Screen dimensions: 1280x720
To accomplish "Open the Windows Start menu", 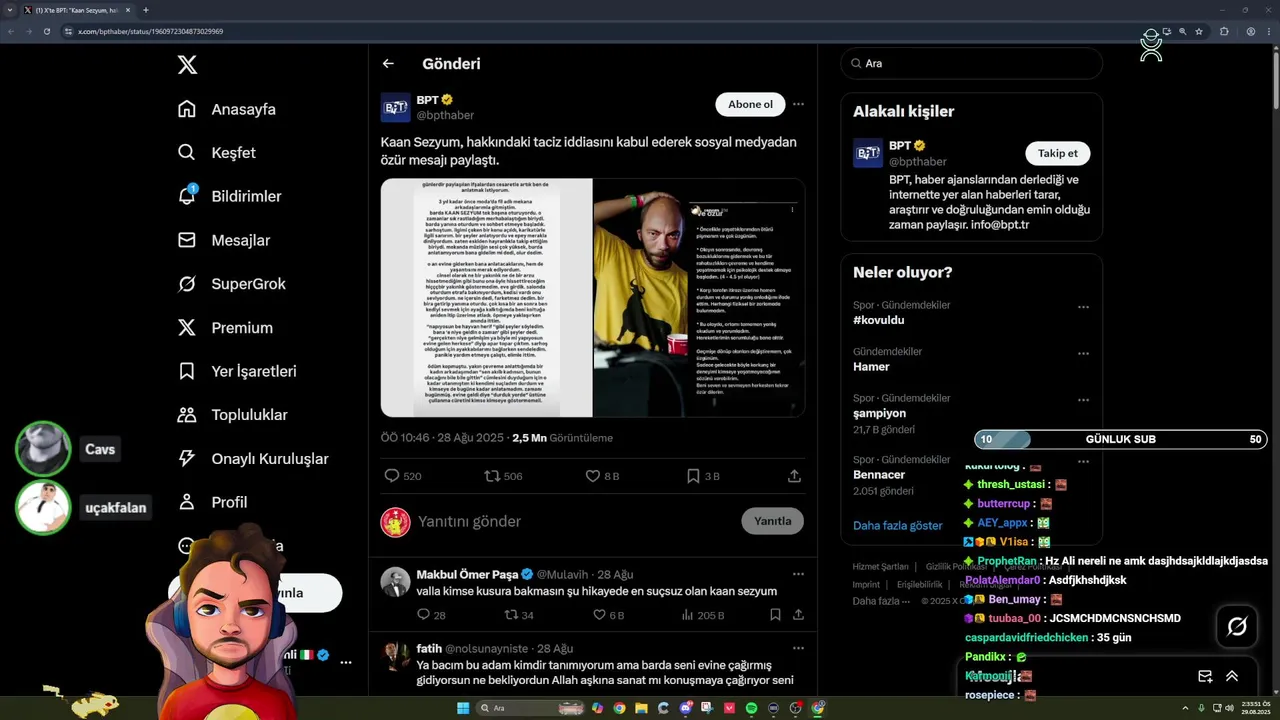I will click(463, 708).
